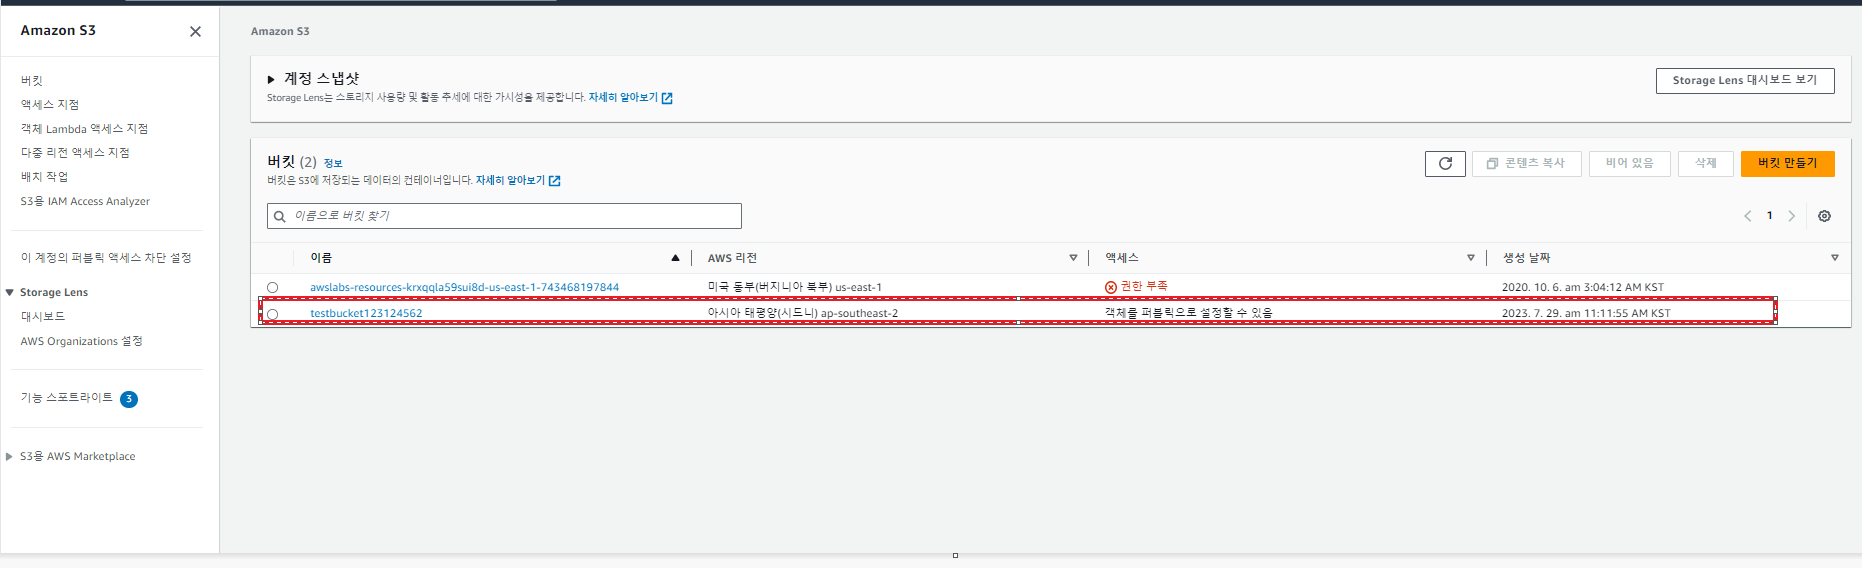The width and height of the screenshot is (1862, 568).
Task: Open 자세히 알아보기 link under account snapshot
Action: [x=623, y=98]
